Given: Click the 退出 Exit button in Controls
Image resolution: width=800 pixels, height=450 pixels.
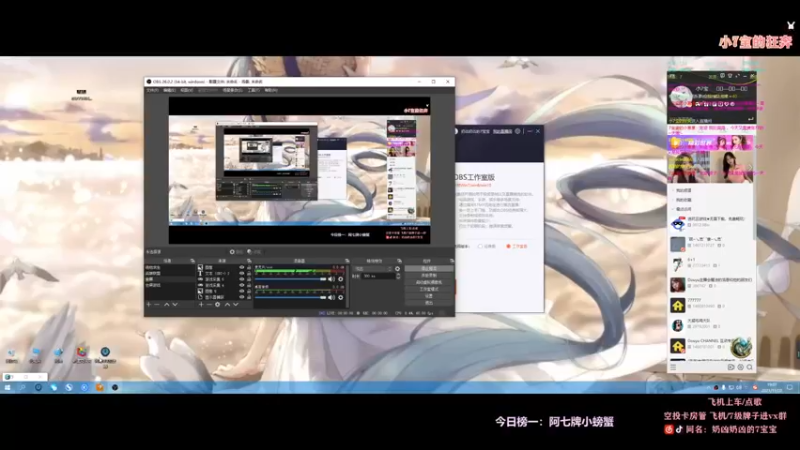Looking at the screenshot, I should [x=429, y=303].
